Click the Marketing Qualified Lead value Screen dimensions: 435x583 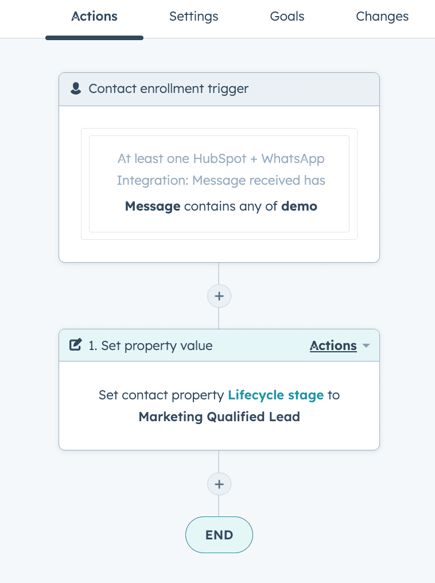pyautogui.click(x=219, y=417)
